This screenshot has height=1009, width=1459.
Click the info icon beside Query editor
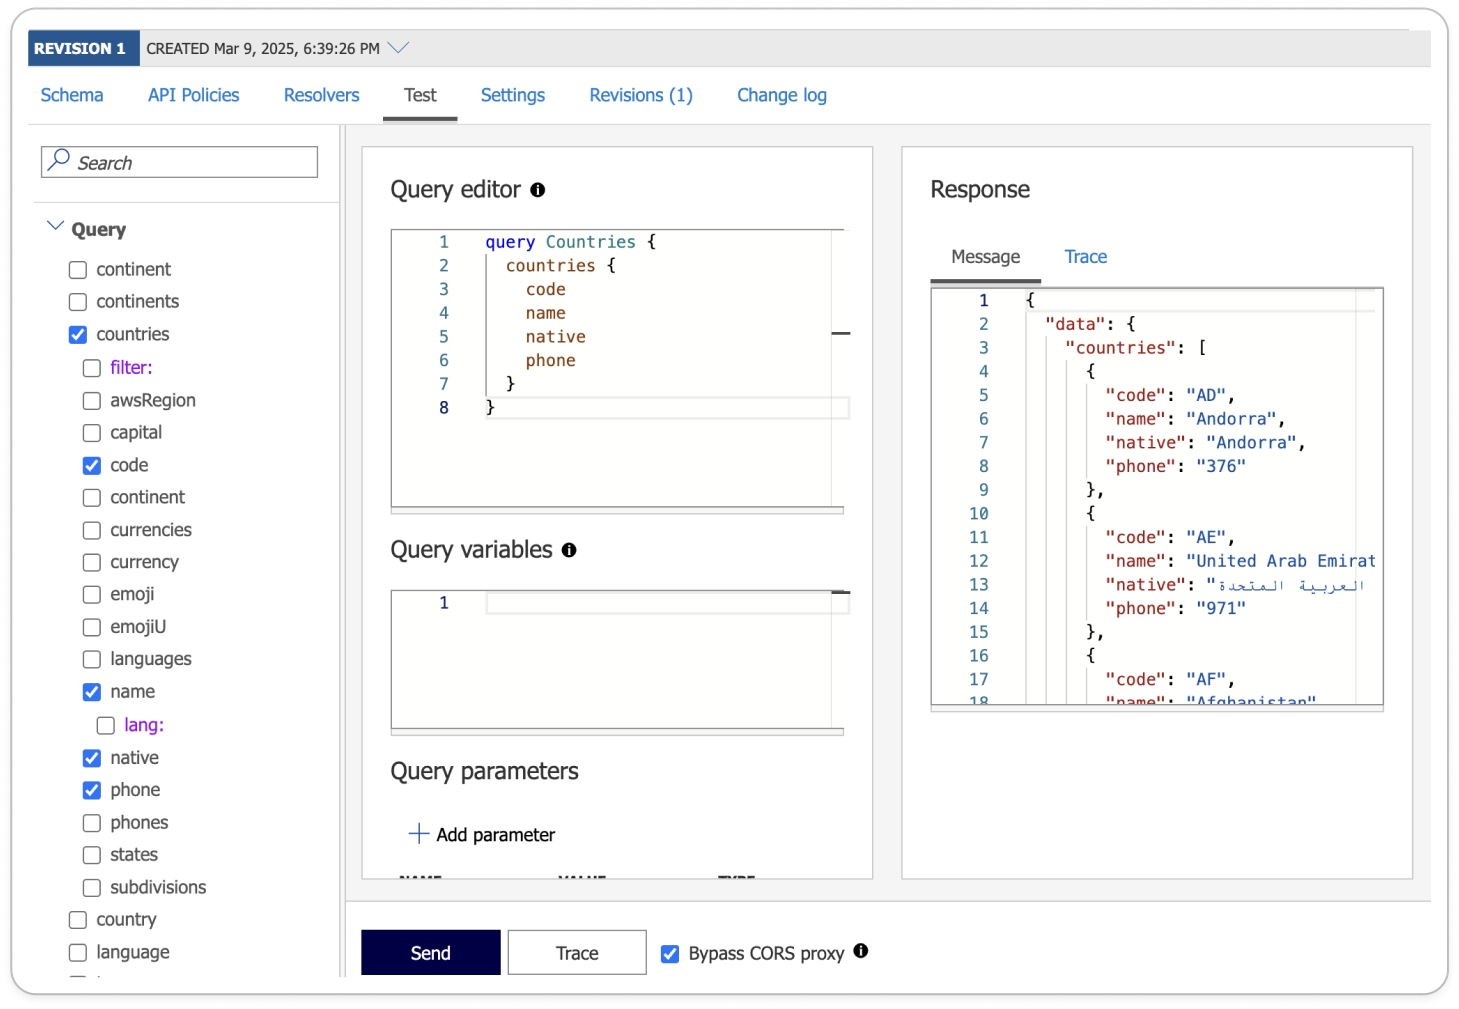[x=538, y=190]
